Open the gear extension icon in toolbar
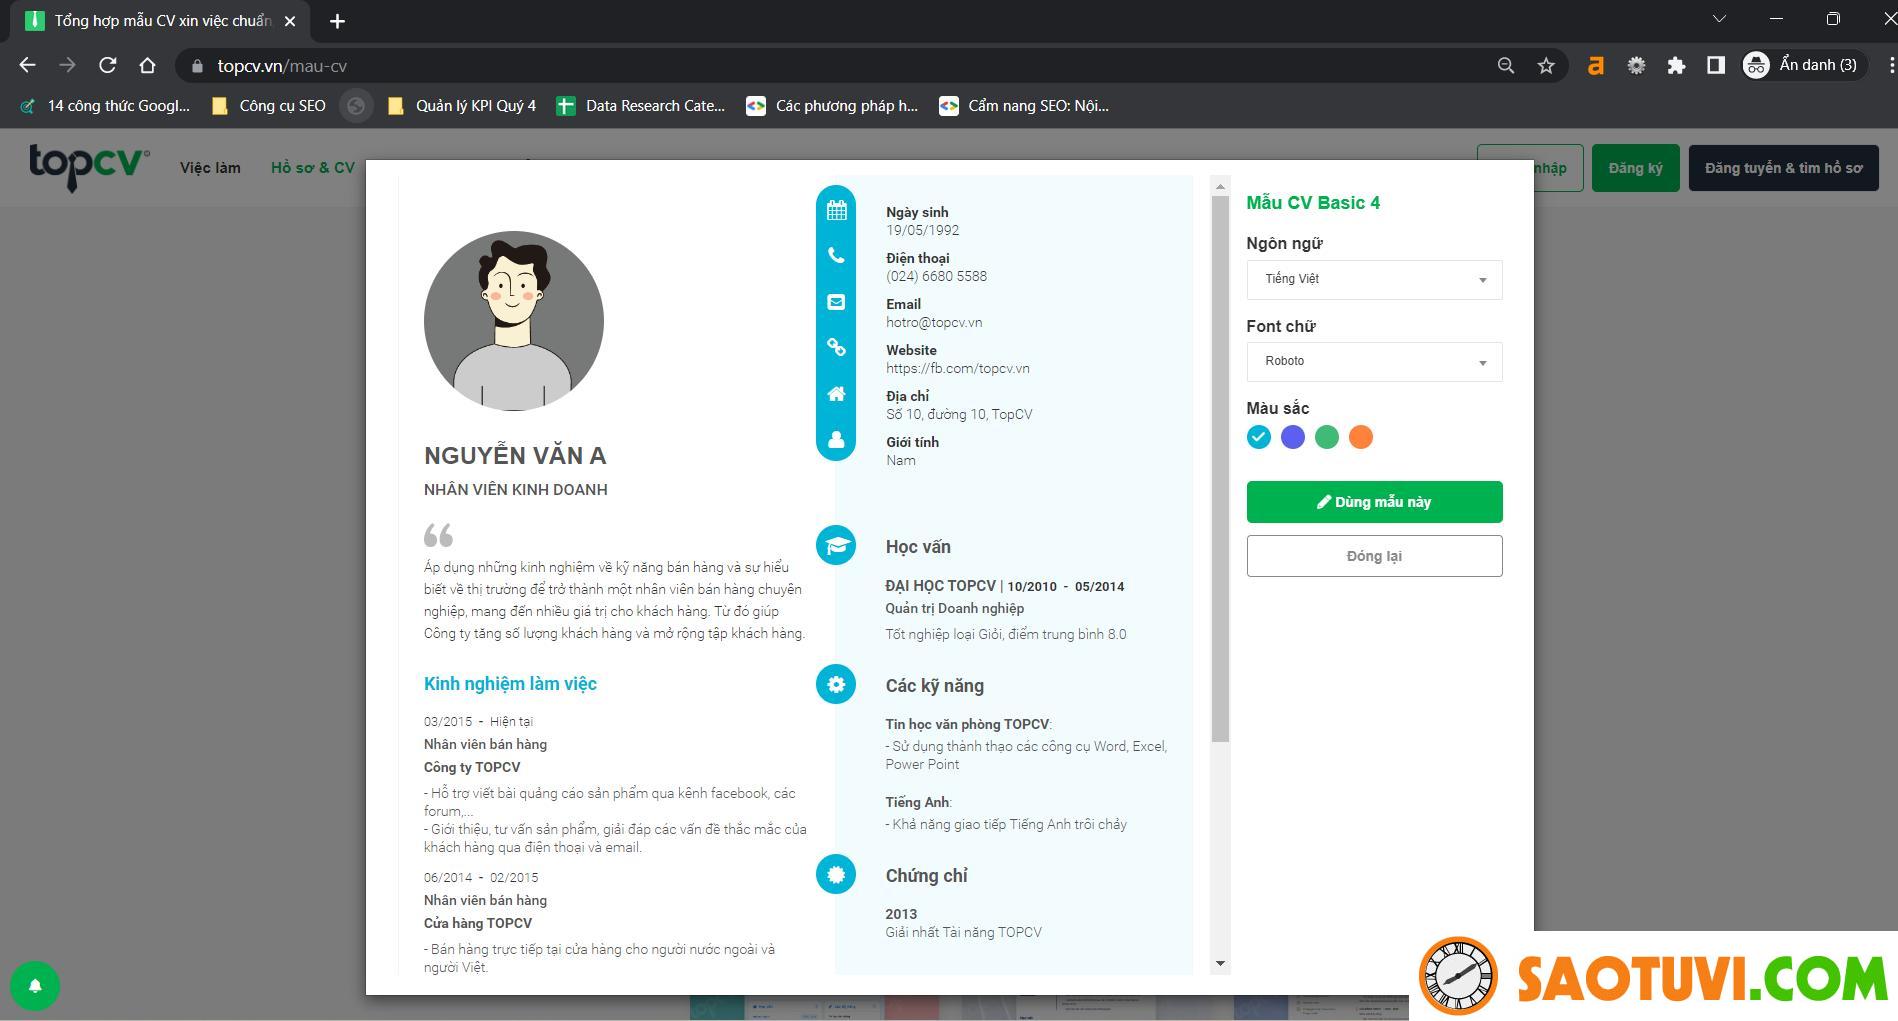 (x=1636, y=66)
